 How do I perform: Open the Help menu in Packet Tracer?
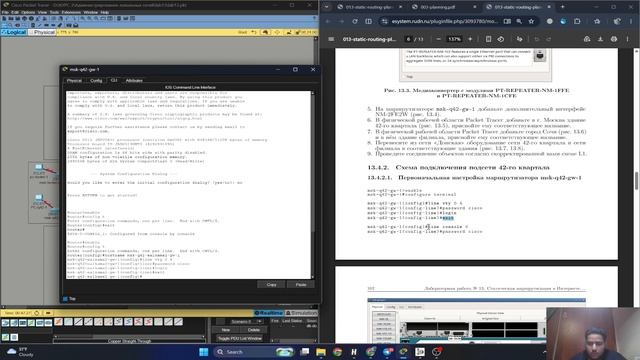[104, 12]
